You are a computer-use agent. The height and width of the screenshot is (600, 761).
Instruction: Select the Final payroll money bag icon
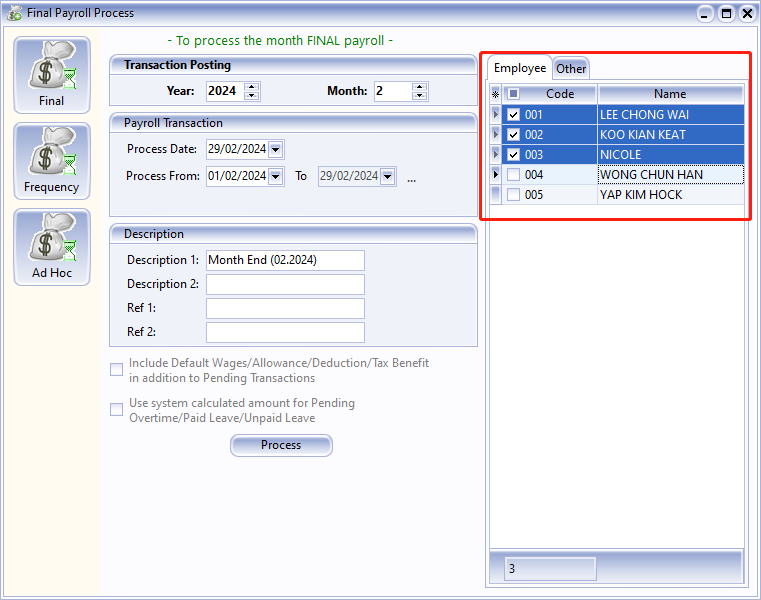pyautogui.click(x=52, y=75)
